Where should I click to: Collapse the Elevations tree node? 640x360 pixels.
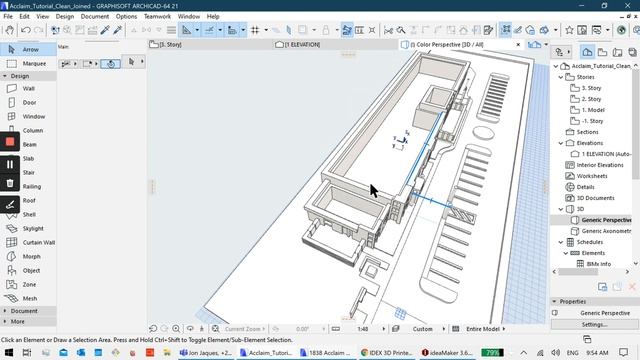[561, 143]
